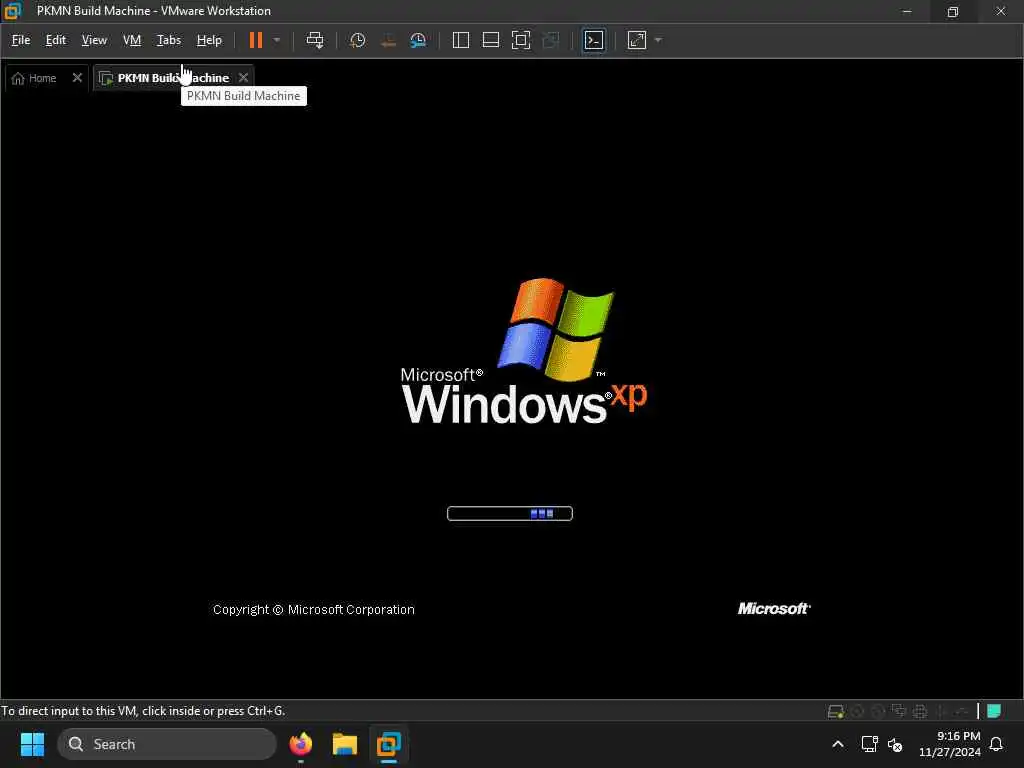Screen dimensions: 1024x768
Task: Click the USB controller status icon
Action: [x=961, y=711]
